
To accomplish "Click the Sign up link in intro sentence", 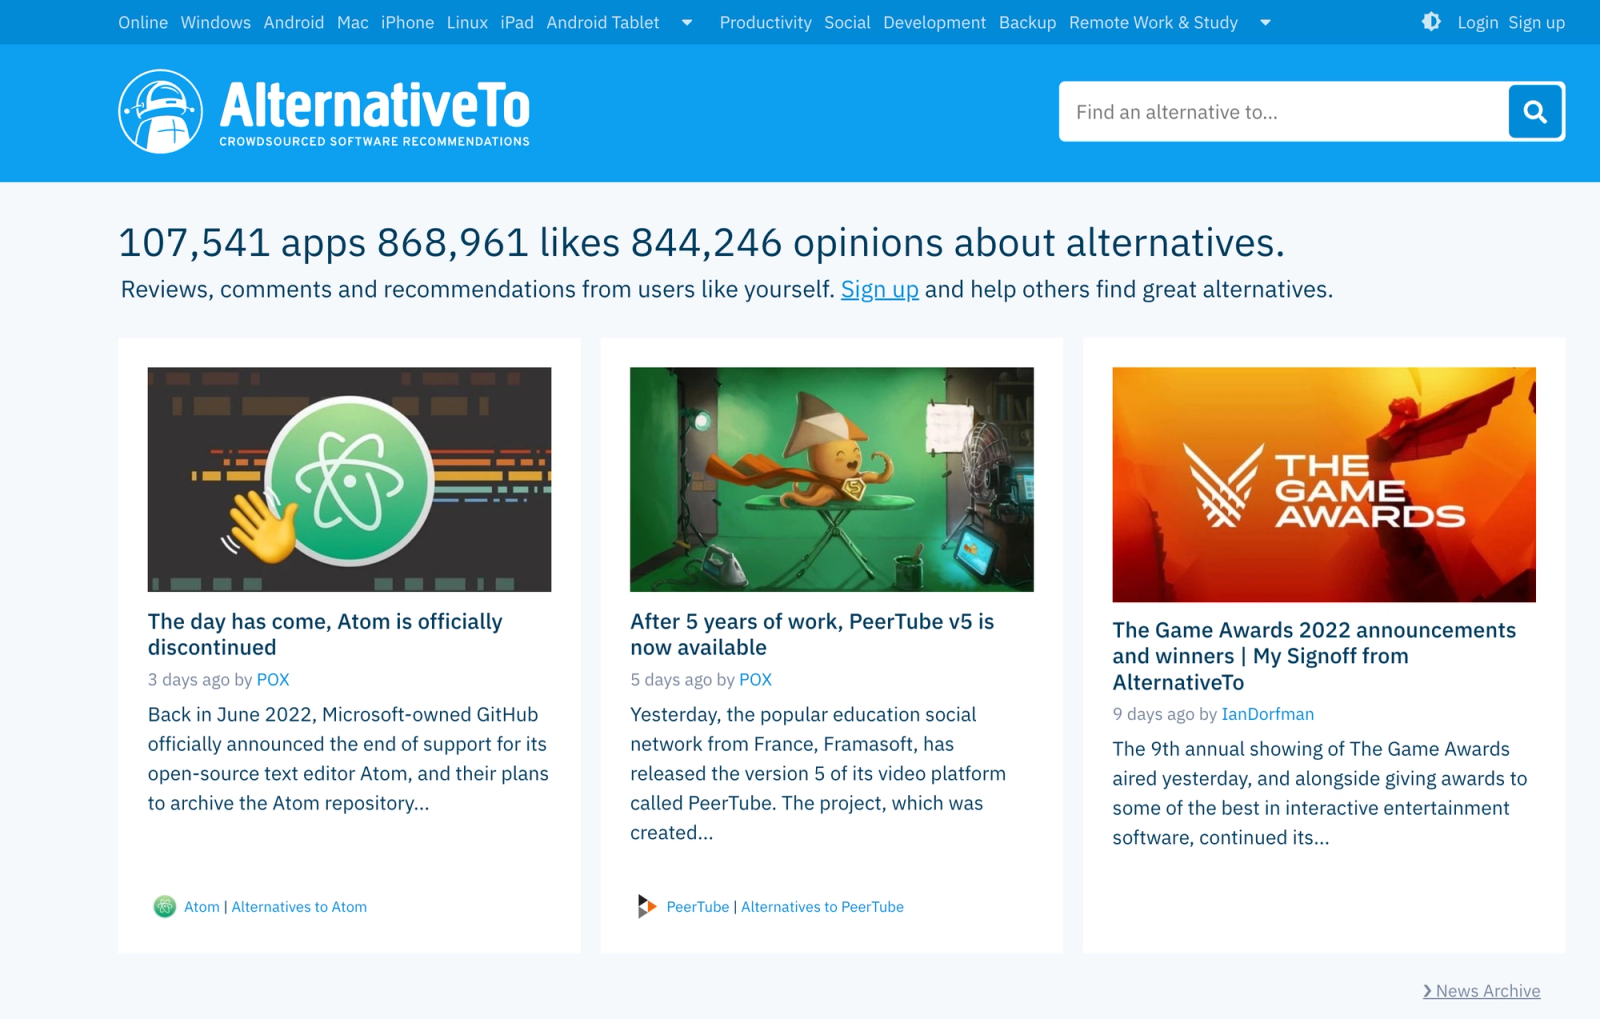I will [x=880, y=289].
